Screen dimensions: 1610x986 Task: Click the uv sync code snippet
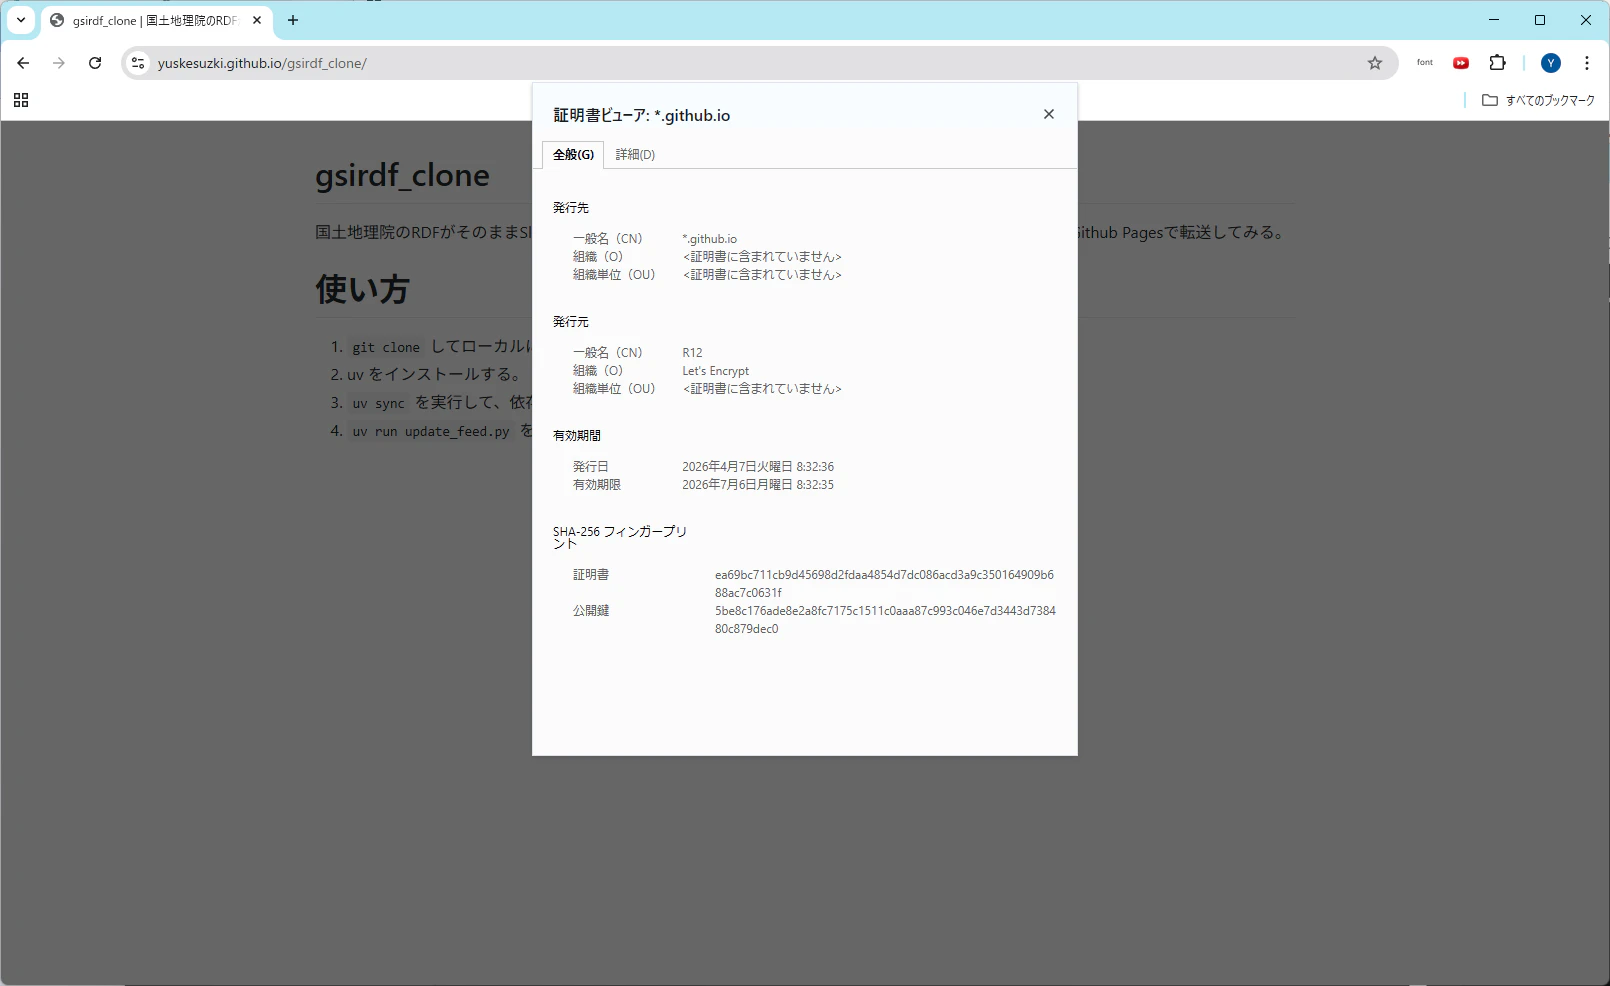point(378,403)
